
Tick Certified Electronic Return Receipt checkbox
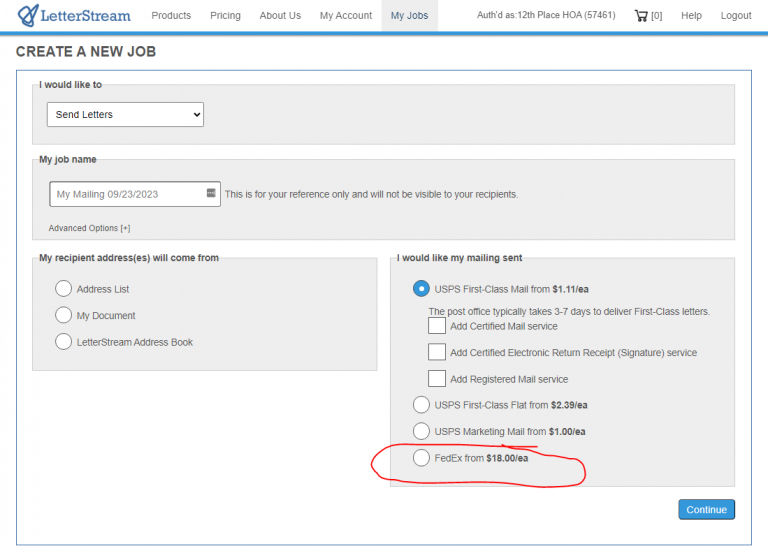[x=437, y=352]
